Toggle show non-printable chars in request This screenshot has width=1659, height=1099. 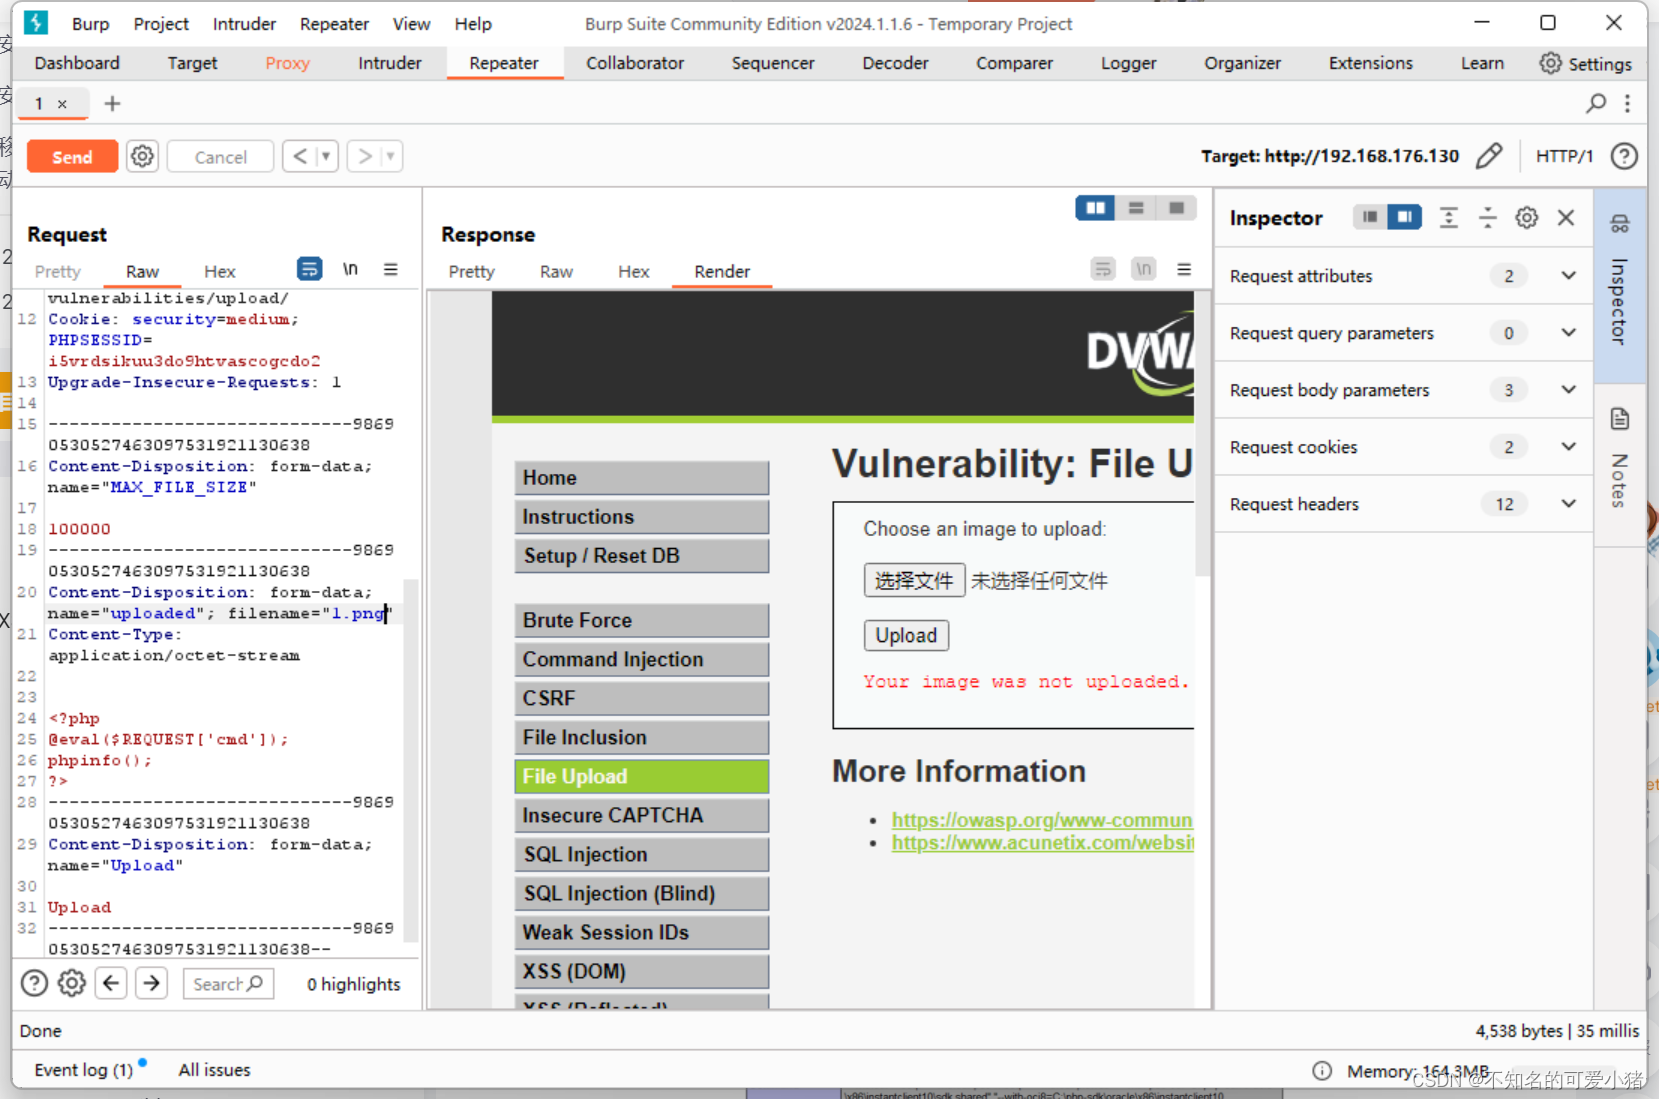[350, 269]
